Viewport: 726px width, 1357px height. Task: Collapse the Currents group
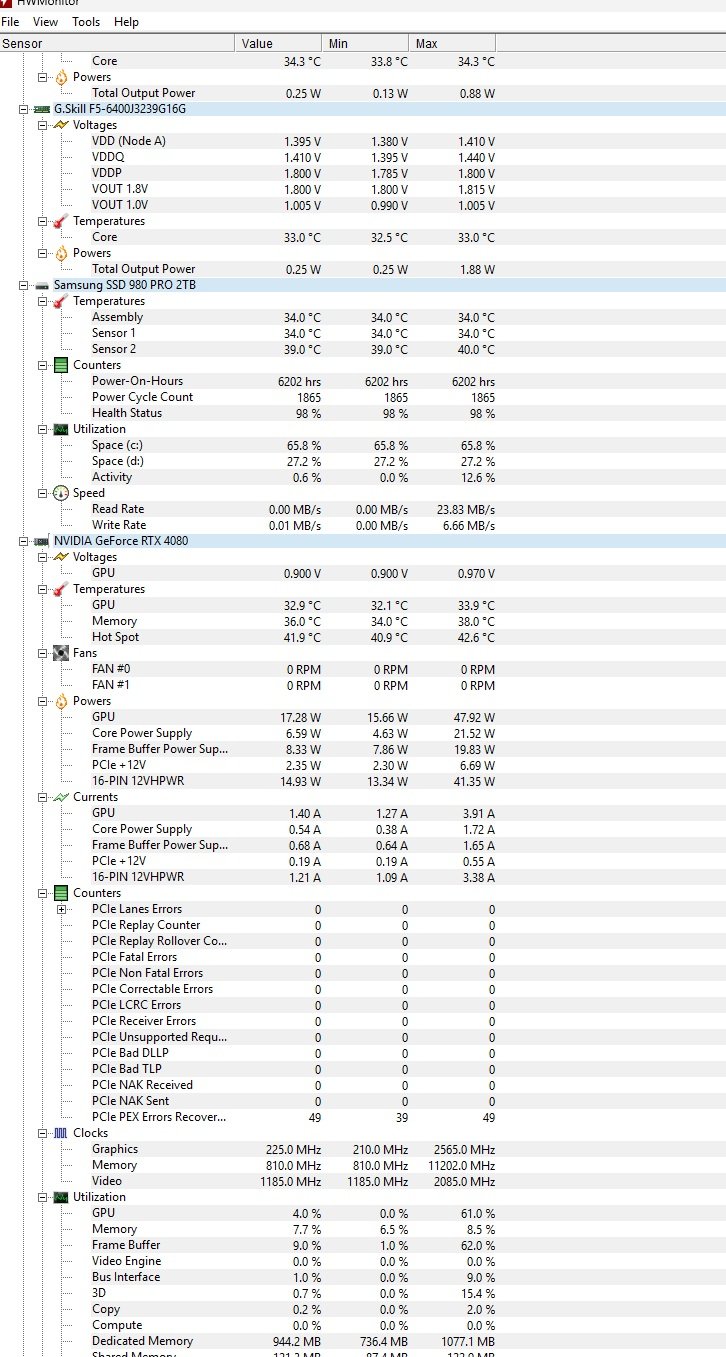point(43,797)
